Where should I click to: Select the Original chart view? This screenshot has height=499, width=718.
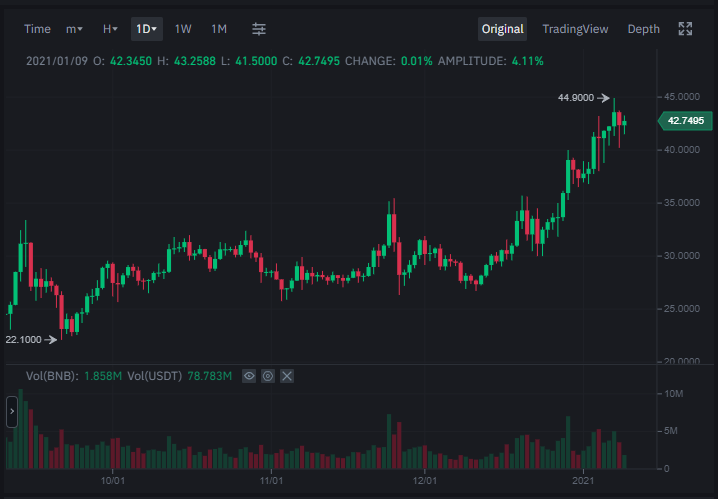coord(502,29)
